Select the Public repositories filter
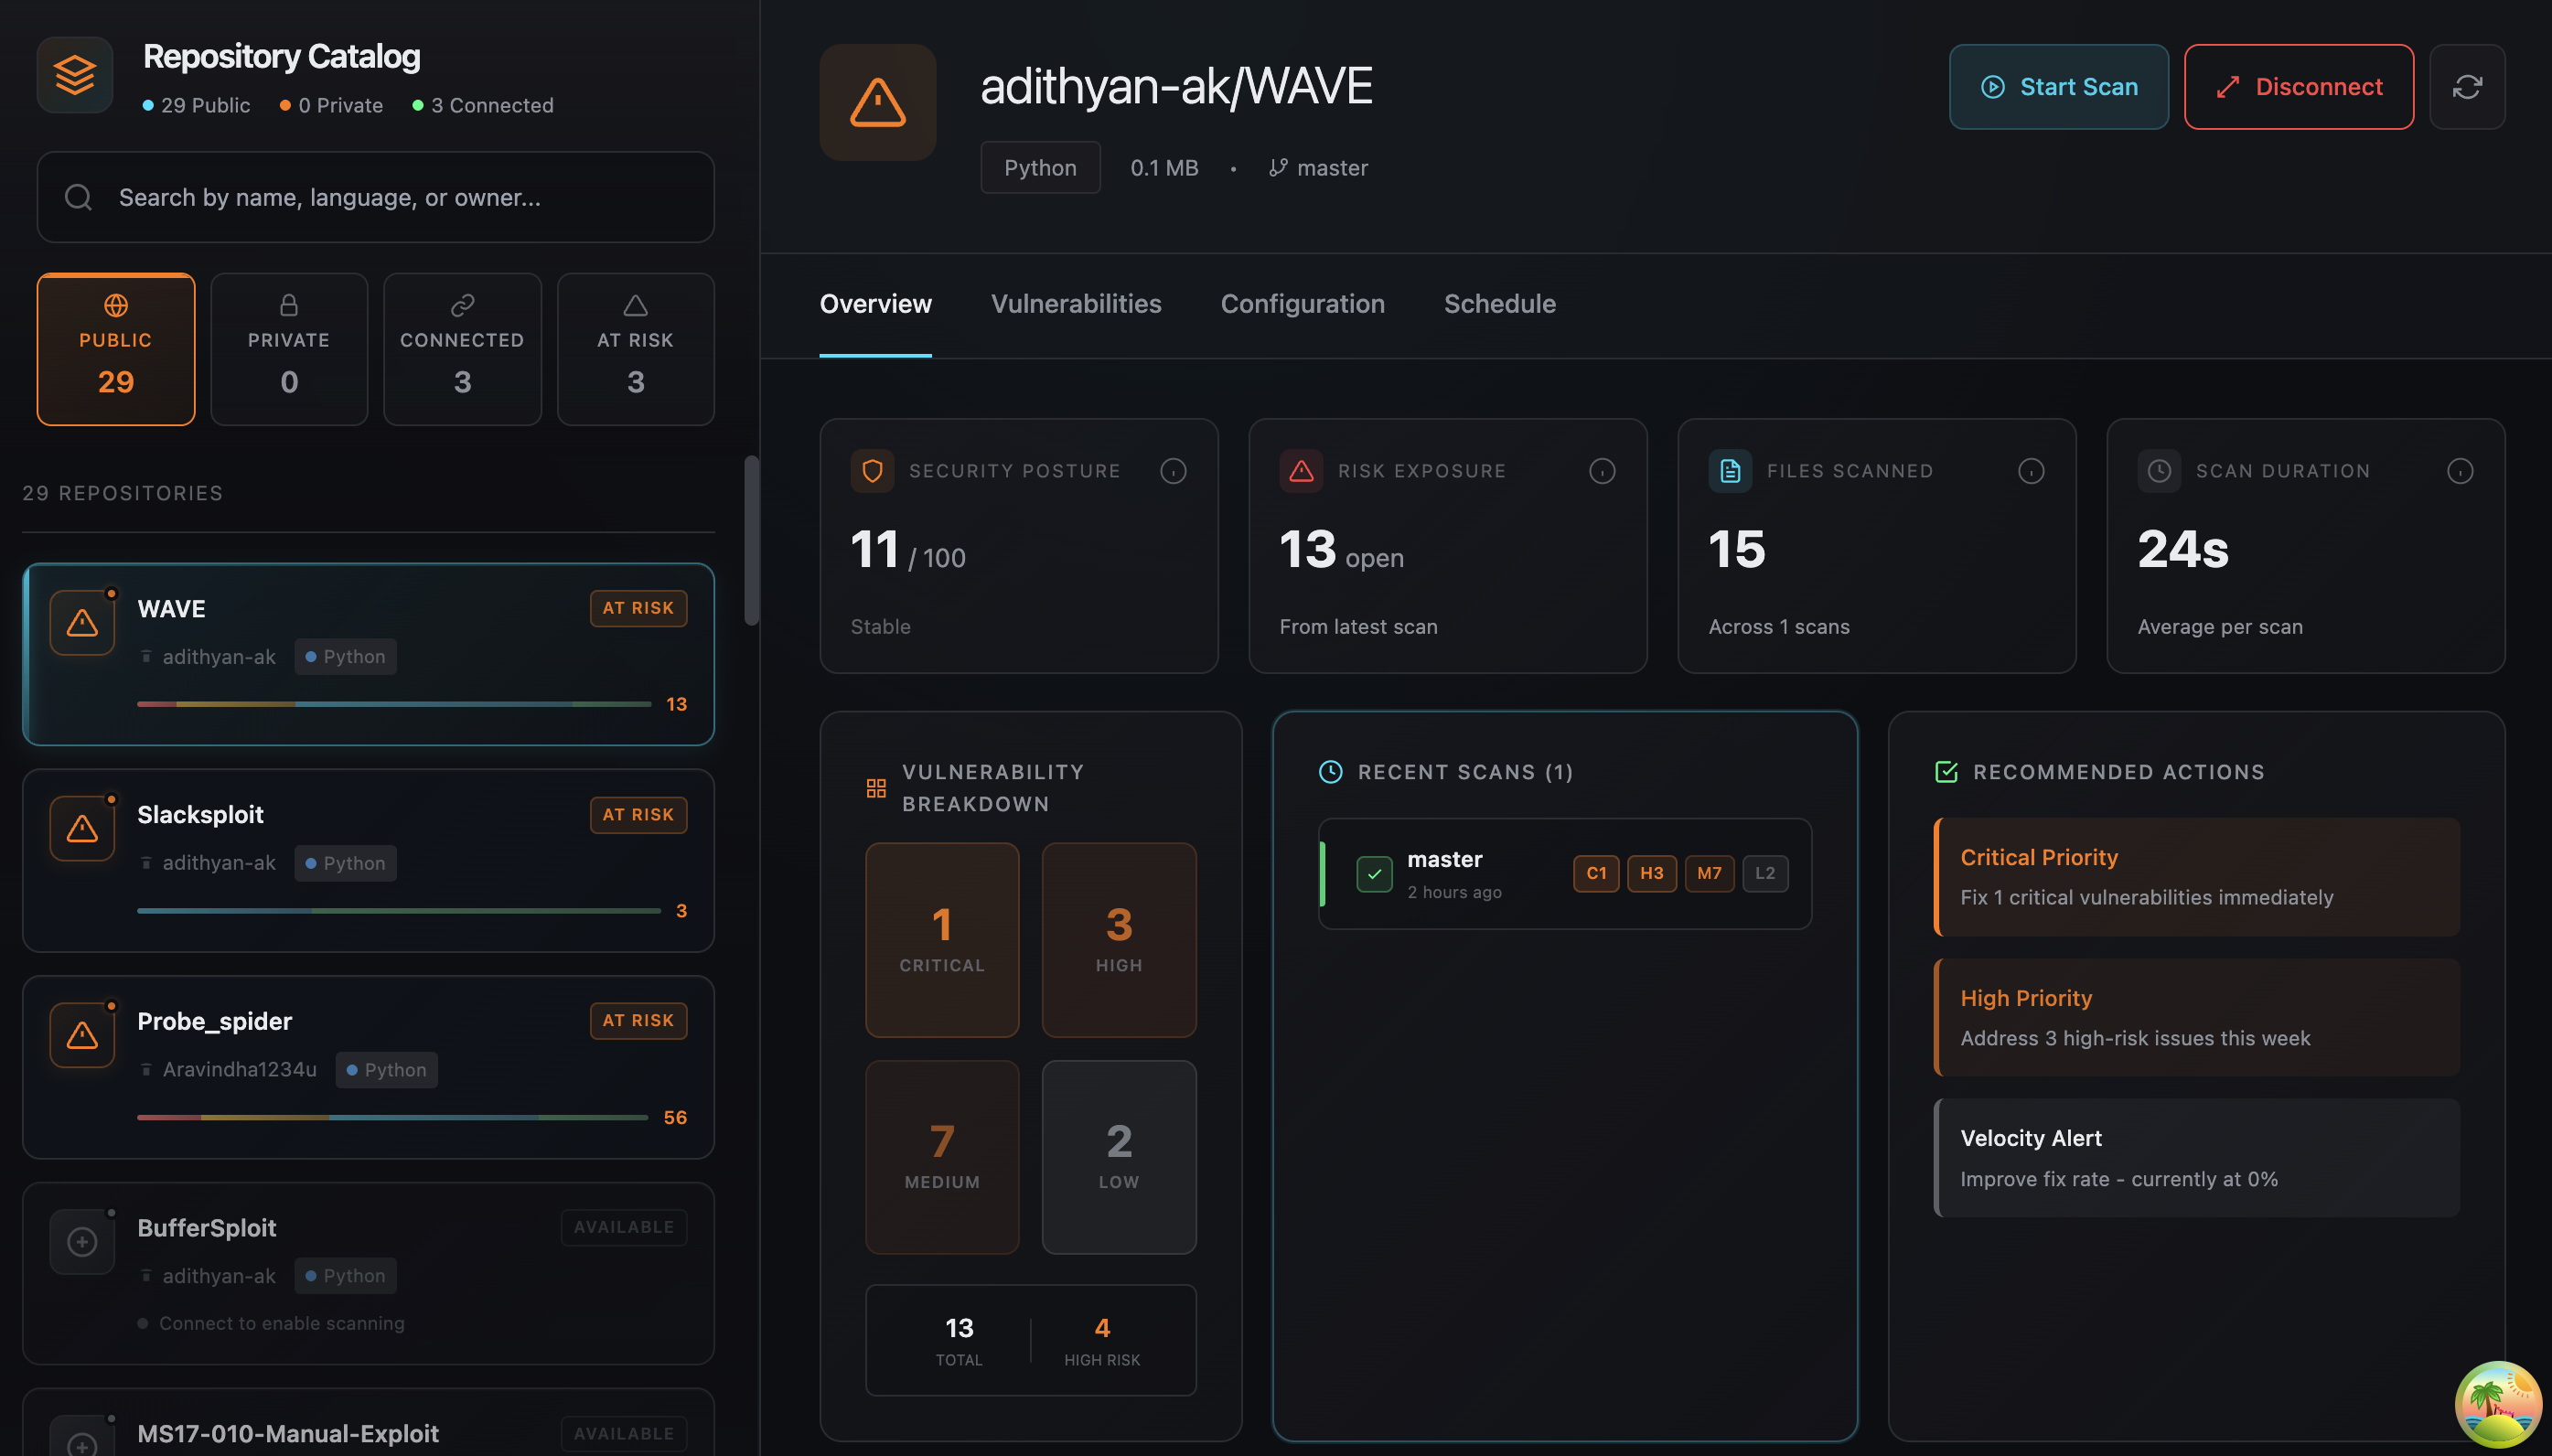2552x1456 pixels. click(116, 349)
